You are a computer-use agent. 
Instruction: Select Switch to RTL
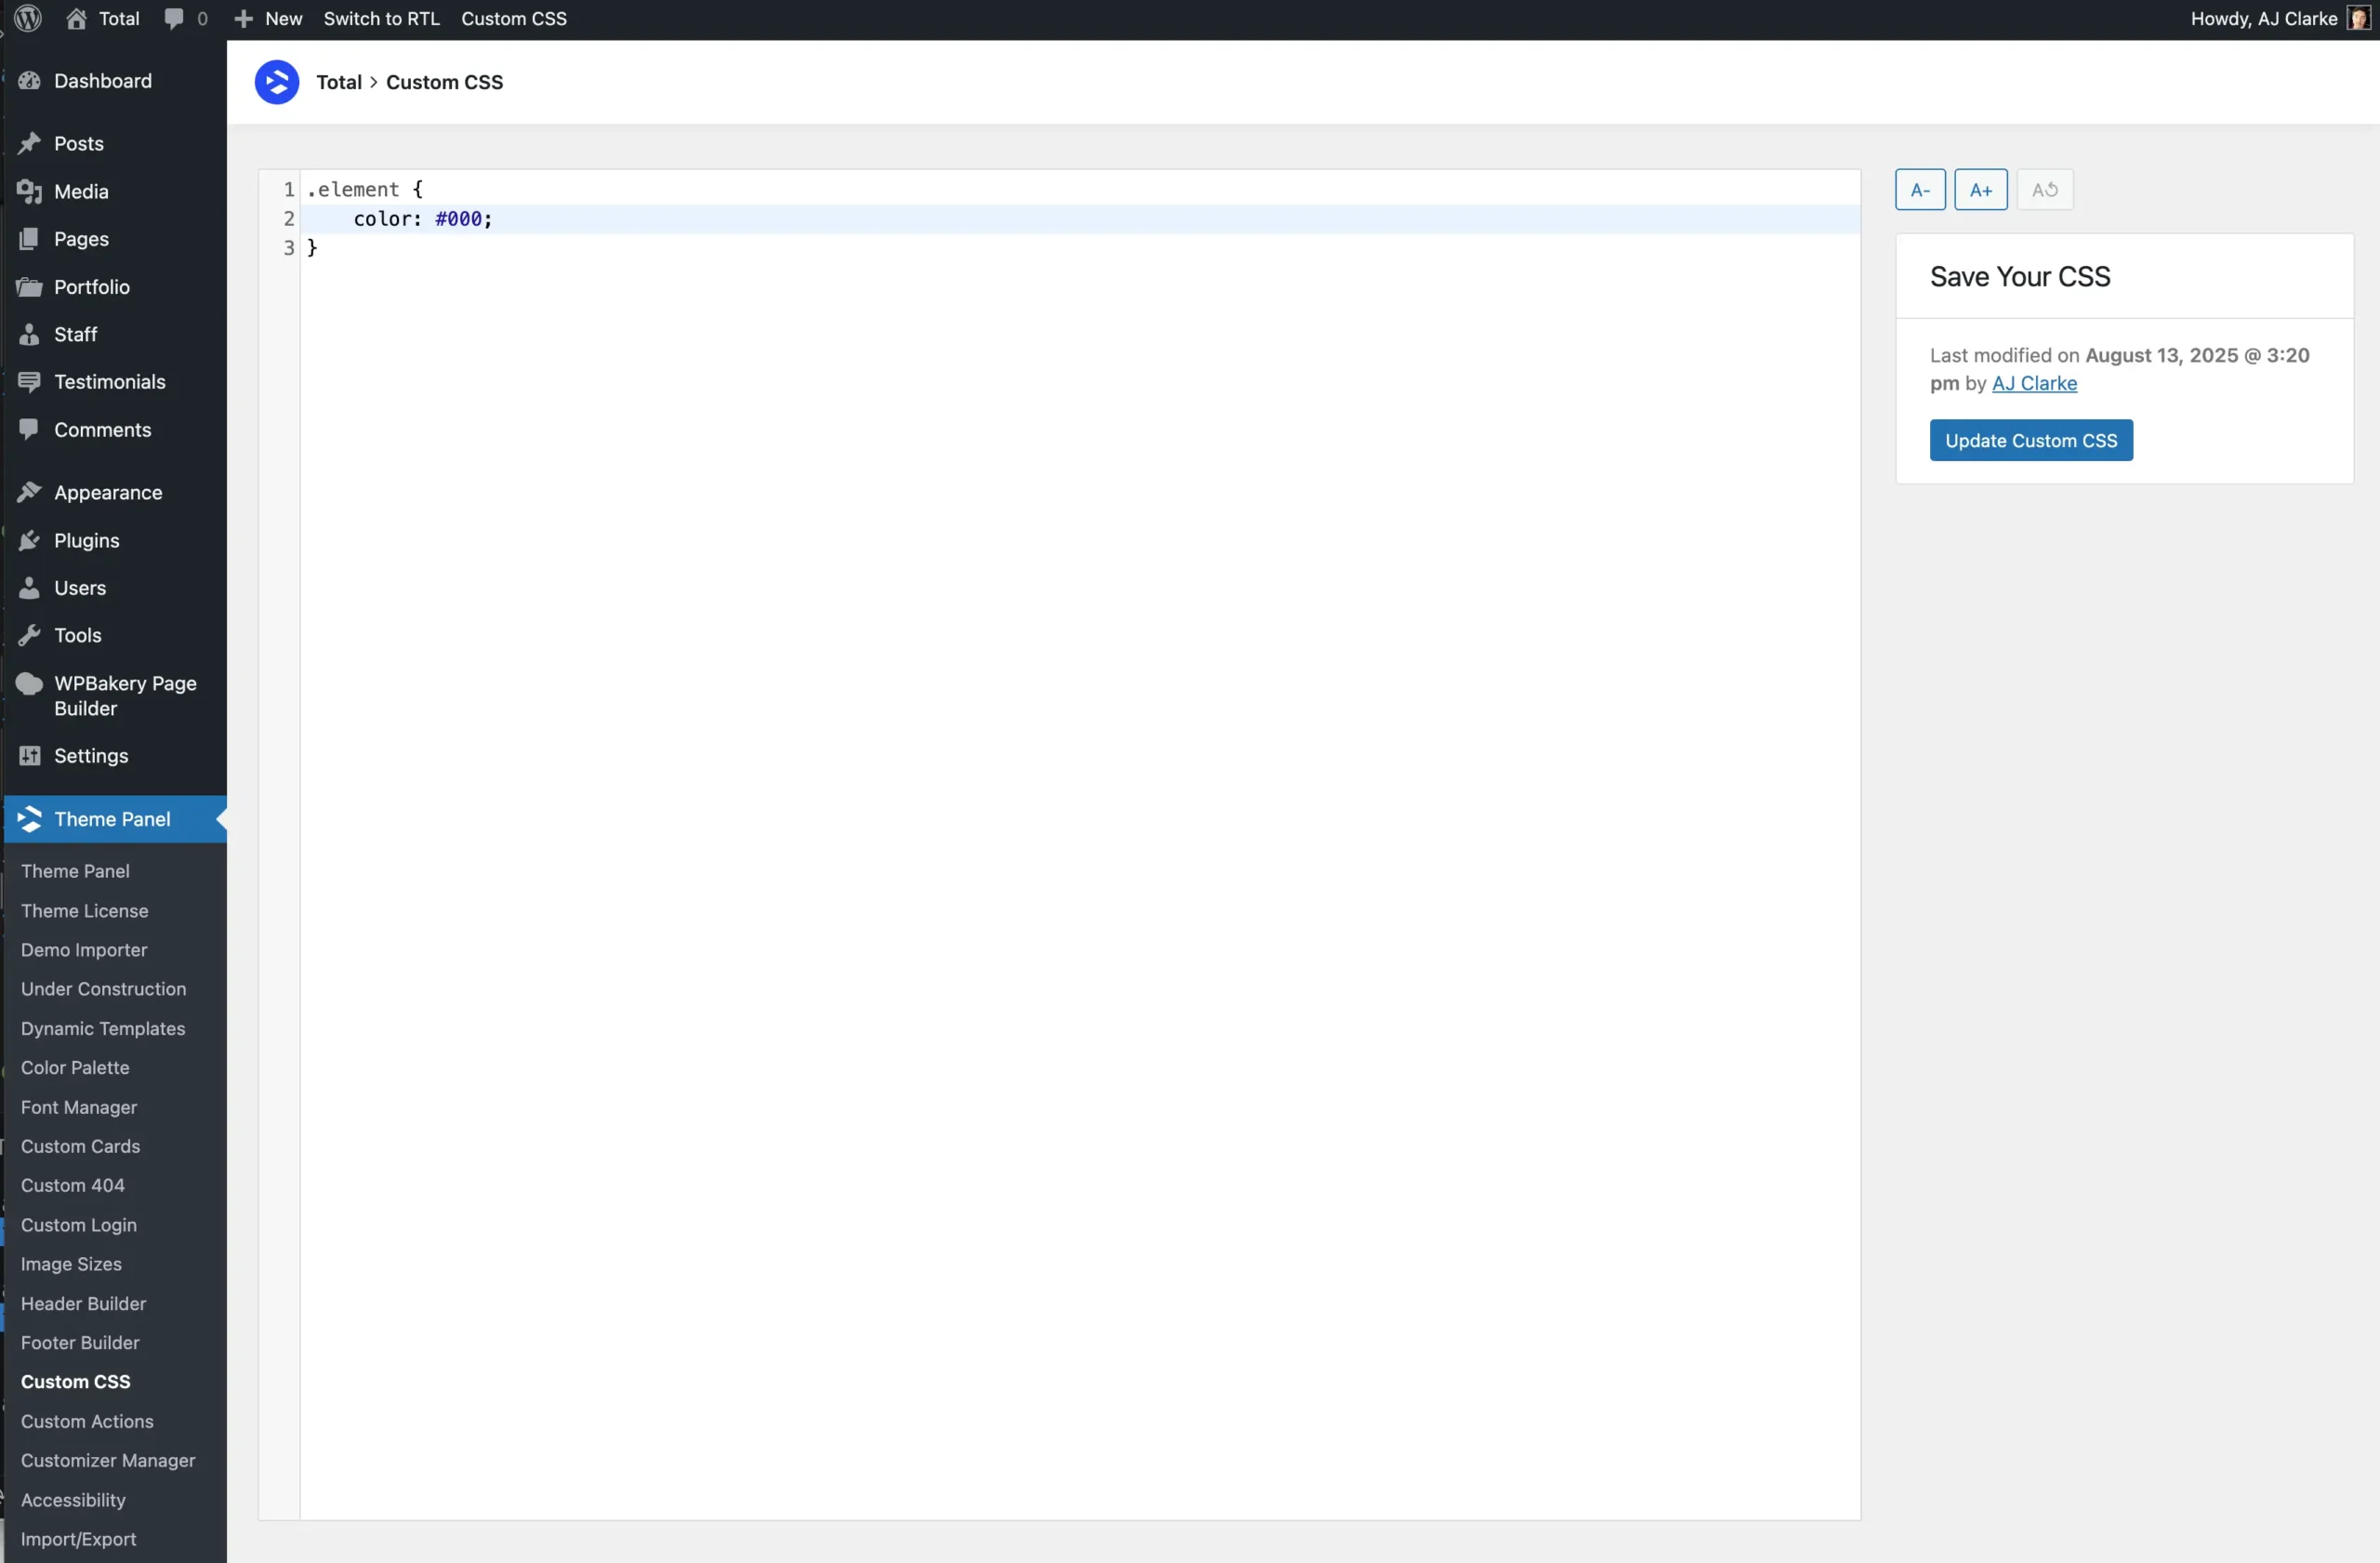click(381, 18)
